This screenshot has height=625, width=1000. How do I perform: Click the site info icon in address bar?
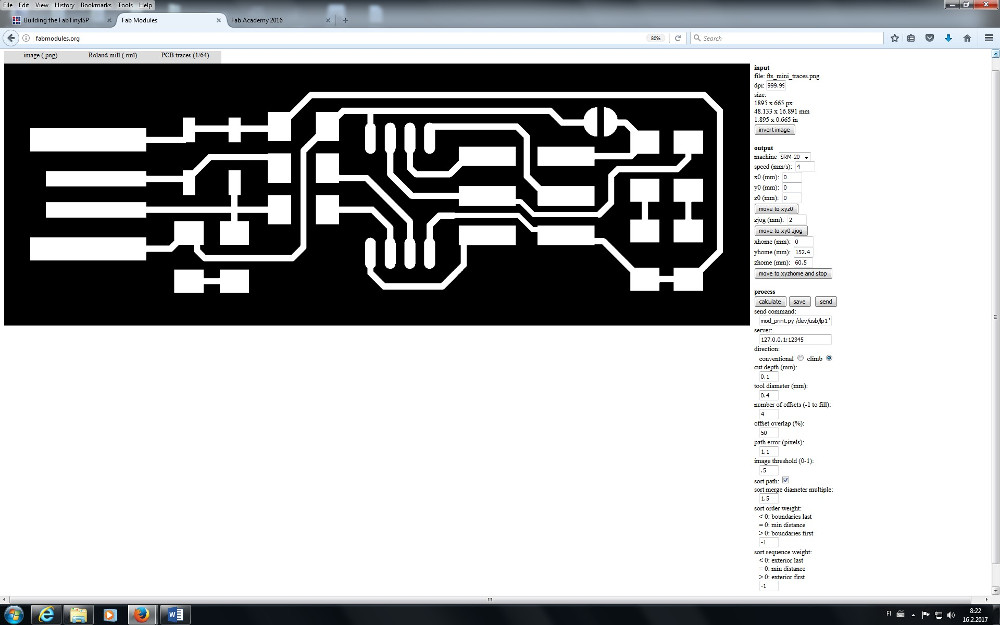coord(26,38)
